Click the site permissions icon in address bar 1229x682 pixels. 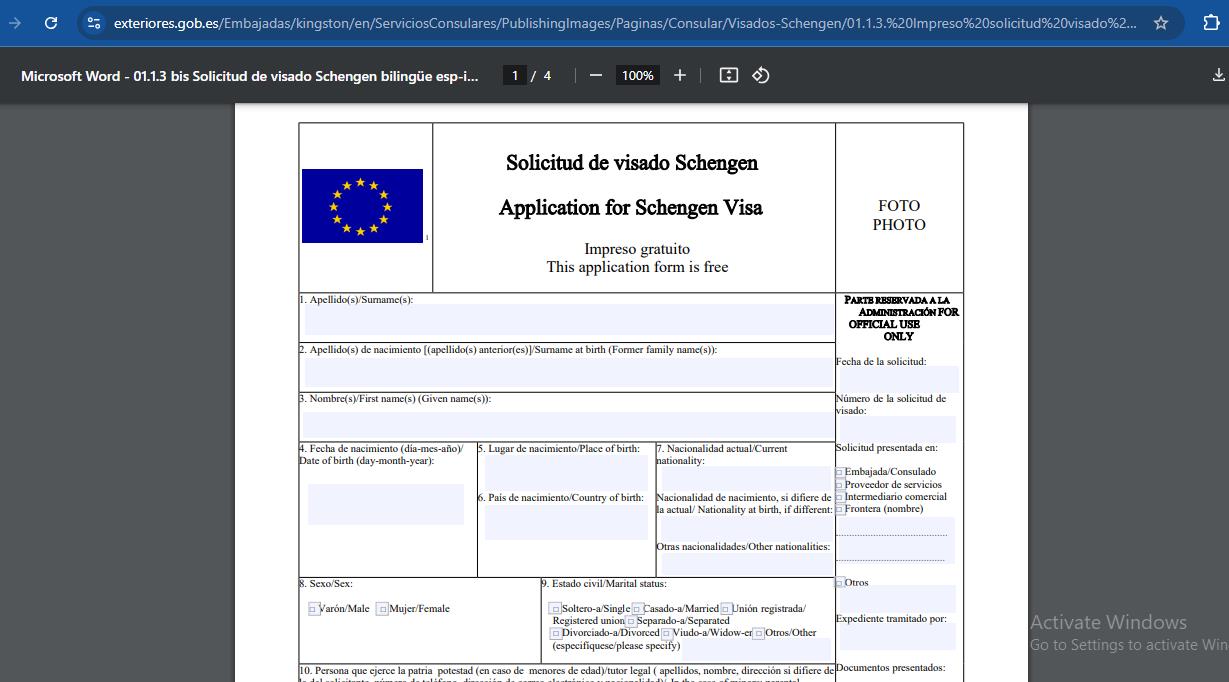point(92,22)
